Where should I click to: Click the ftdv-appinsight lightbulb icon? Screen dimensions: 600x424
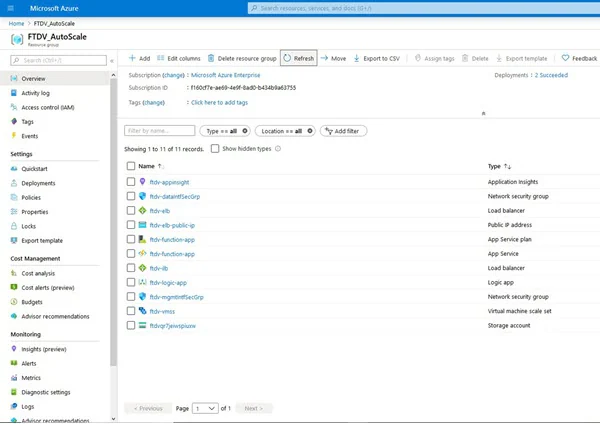[142, 182]
